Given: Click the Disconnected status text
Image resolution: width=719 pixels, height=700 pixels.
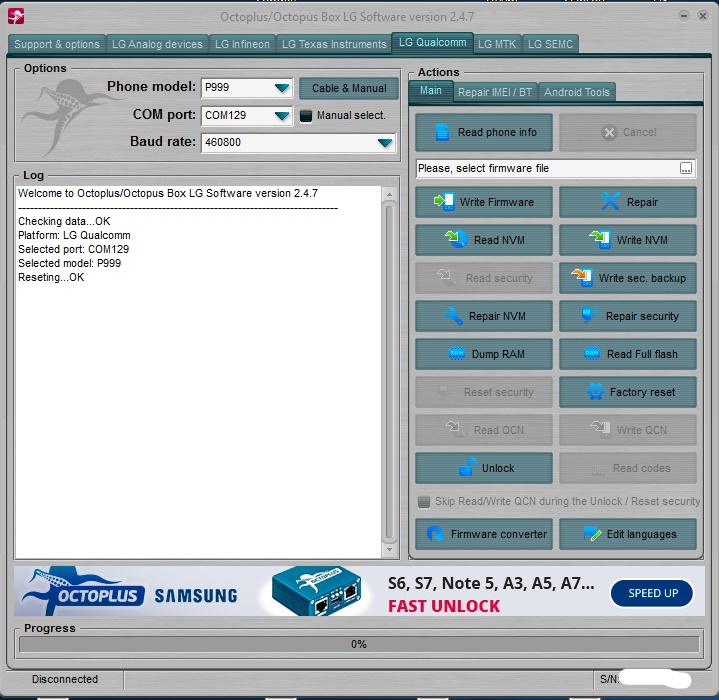Looking at the screenshot, I should (x=65, y=679).
